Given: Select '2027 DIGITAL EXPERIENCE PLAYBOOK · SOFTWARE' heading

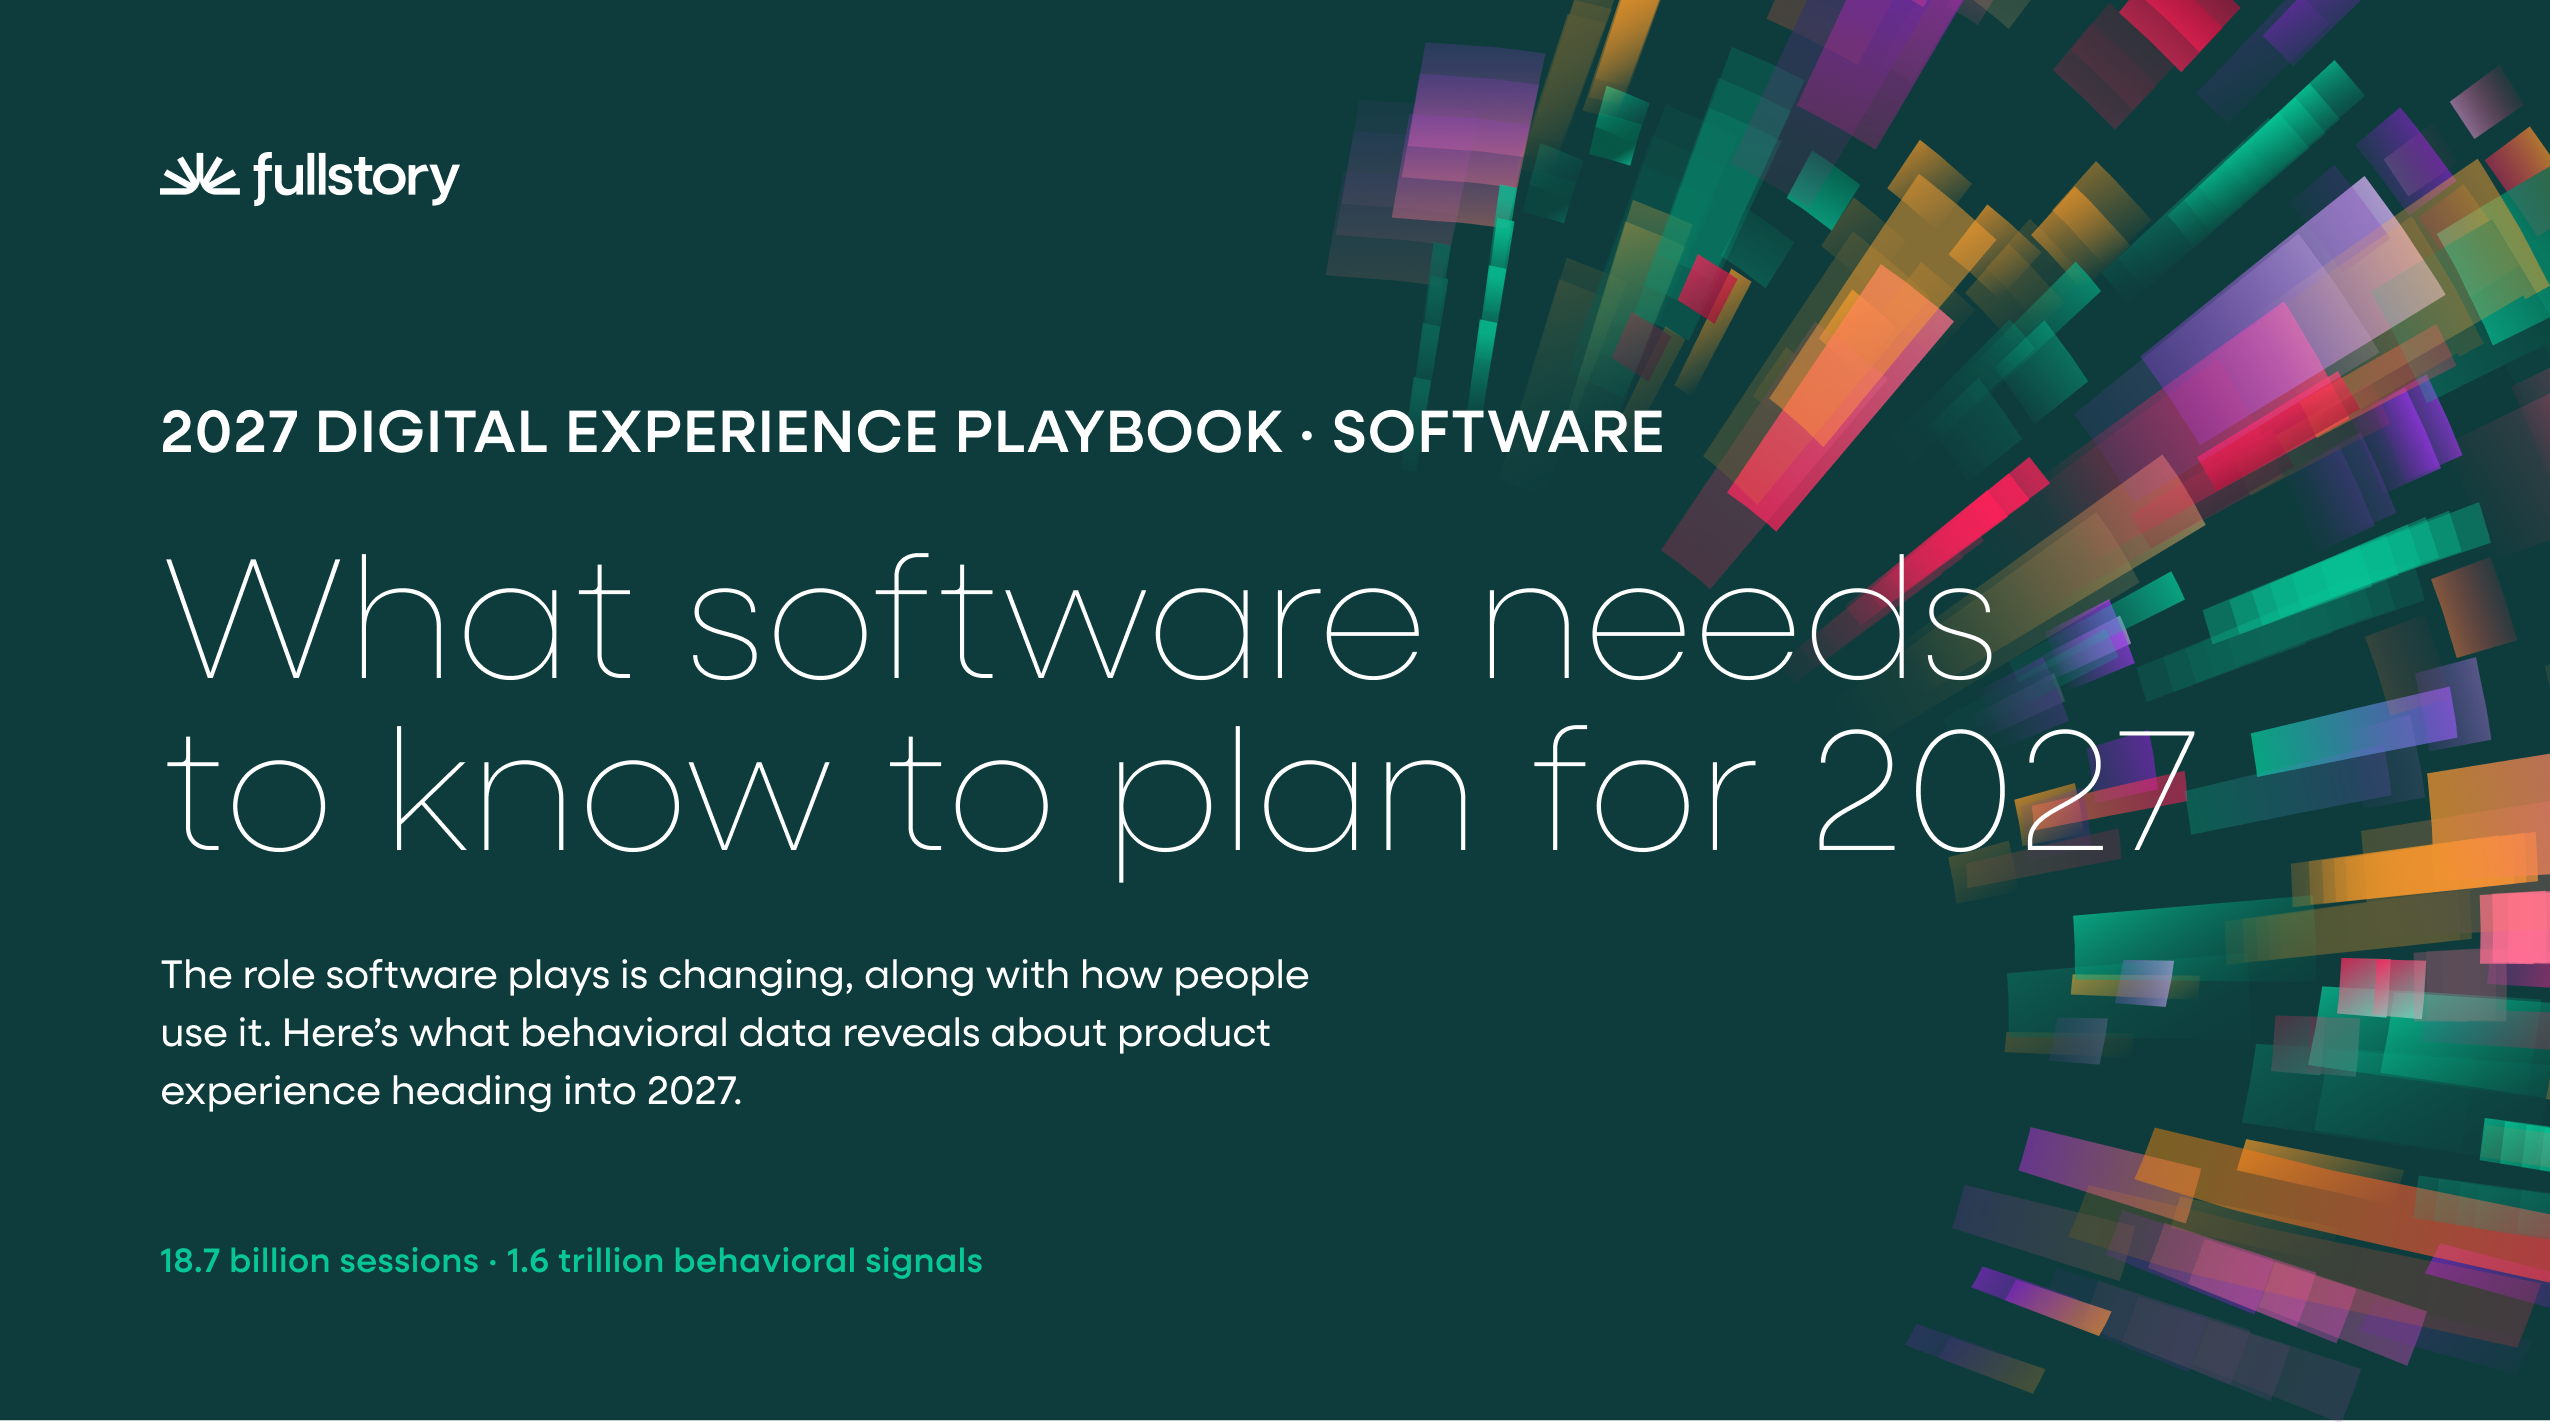Looking at the screenshot, I should tap(911, 432).
